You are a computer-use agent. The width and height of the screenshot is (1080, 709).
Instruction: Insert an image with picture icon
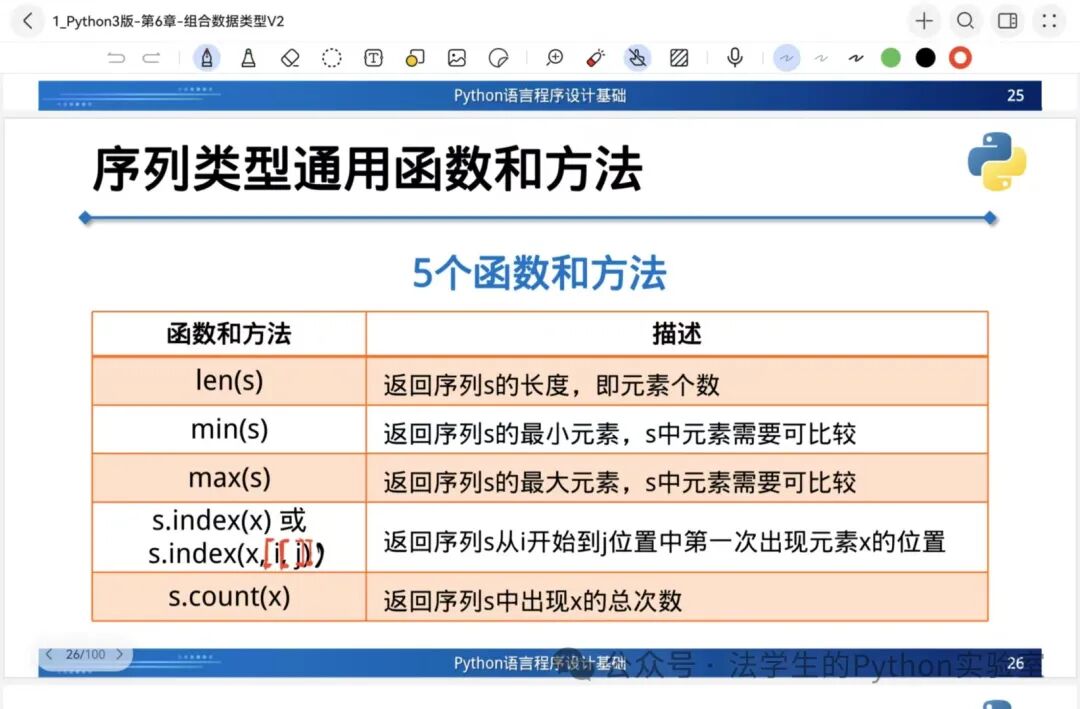[x=457, y=58]
